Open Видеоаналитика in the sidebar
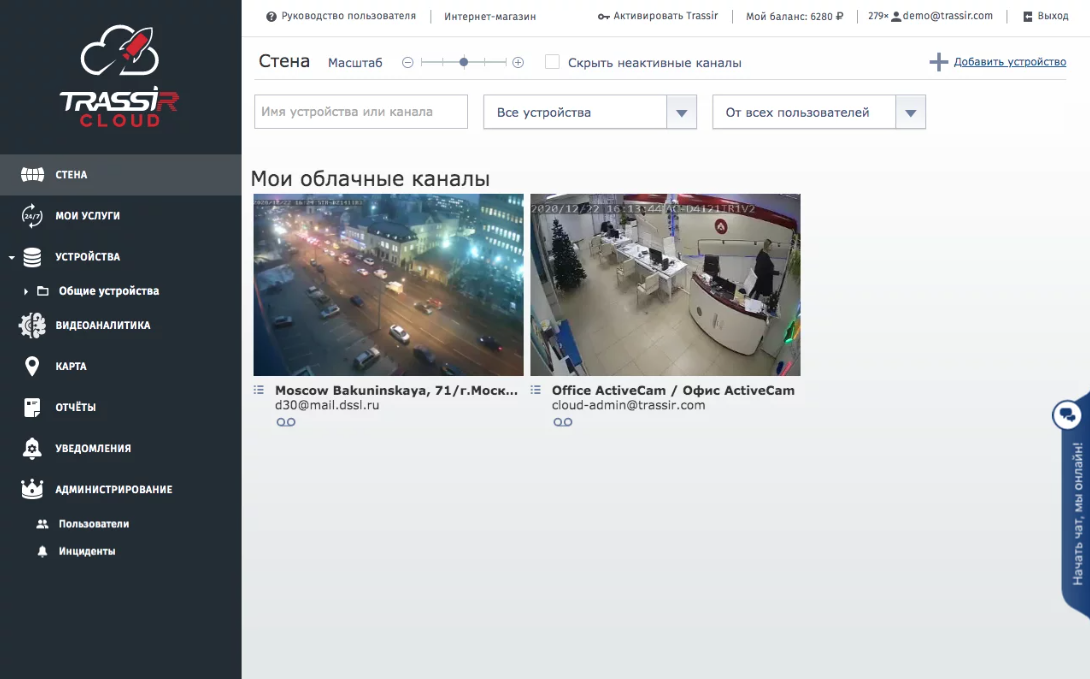This screenshot has width=1090, height=679. [x=102, y=325]
